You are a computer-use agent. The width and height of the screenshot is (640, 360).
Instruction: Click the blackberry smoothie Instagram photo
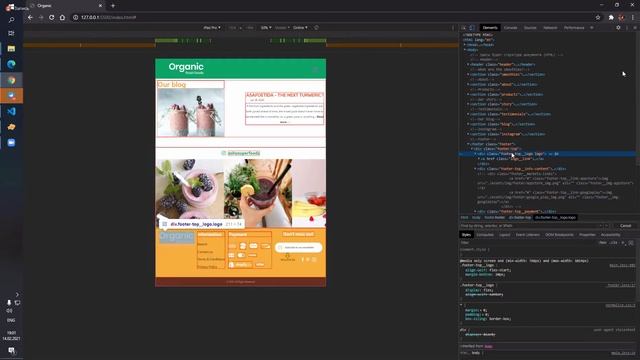tap(189, 193)
